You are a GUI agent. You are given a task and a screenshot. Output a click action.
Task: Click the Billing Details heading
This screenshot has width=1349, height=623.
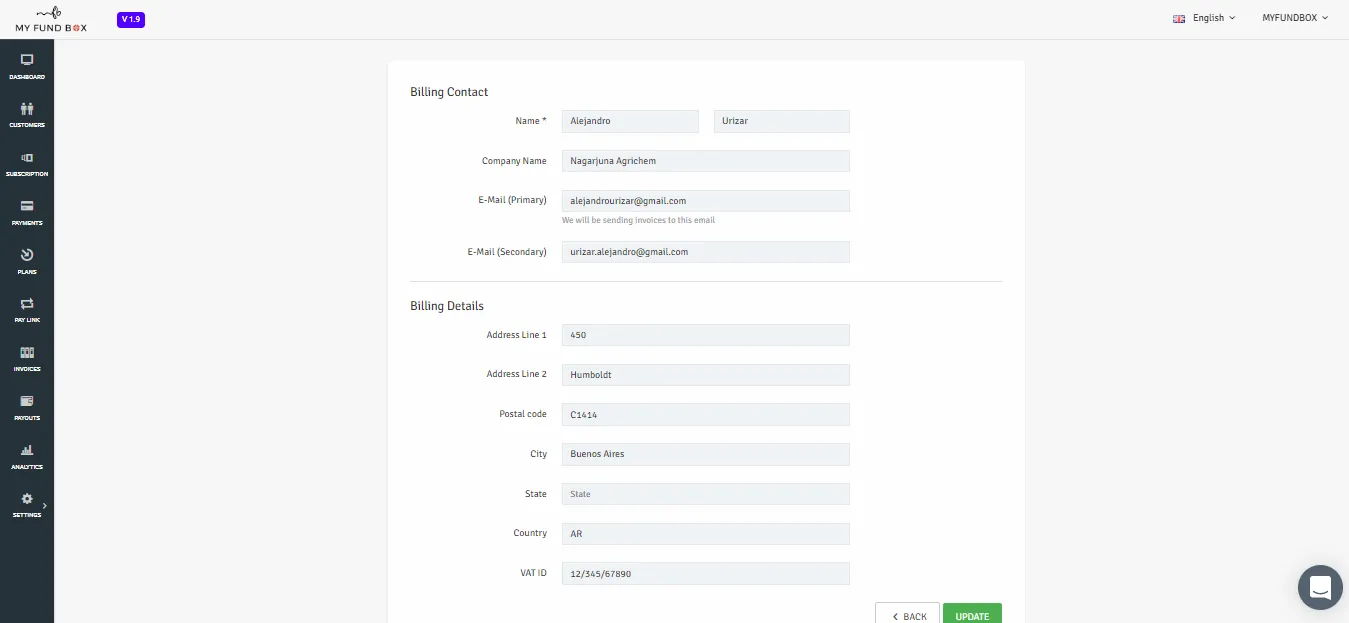(x=447, y=306)
